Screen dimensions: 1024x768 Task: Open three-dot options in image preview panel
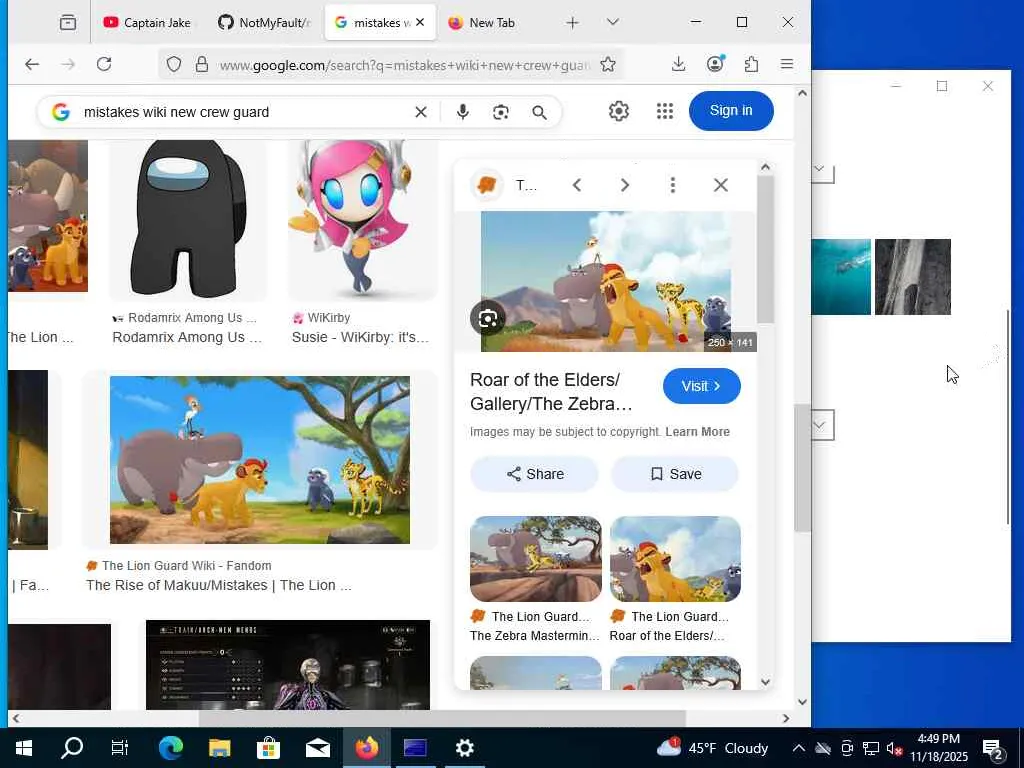coord(673,185)
